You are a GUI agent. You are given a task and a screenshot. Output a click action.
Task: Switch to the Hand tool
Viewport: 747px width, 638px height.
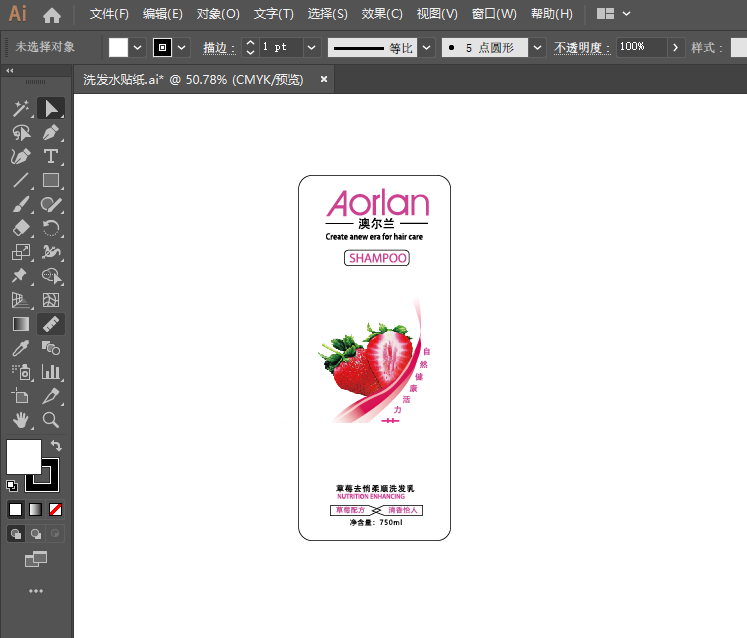pos(20,420)
